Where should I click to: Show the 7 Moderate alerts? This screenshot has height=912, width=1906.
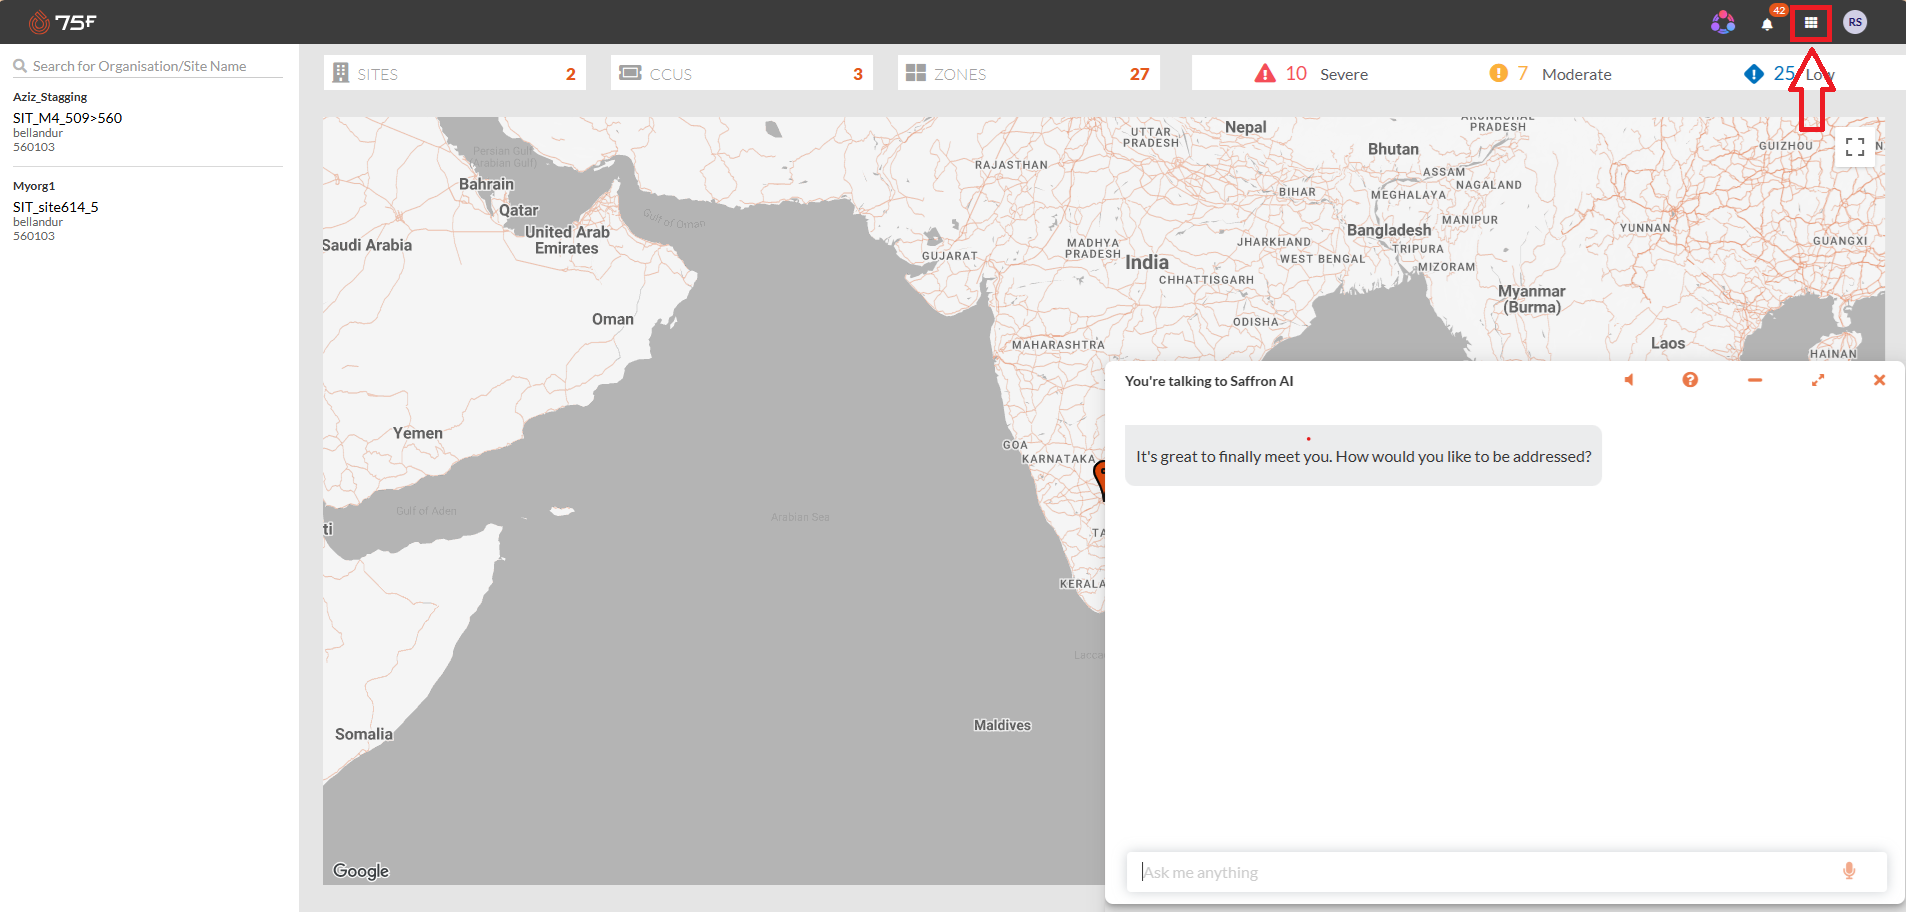point(1550,74)
